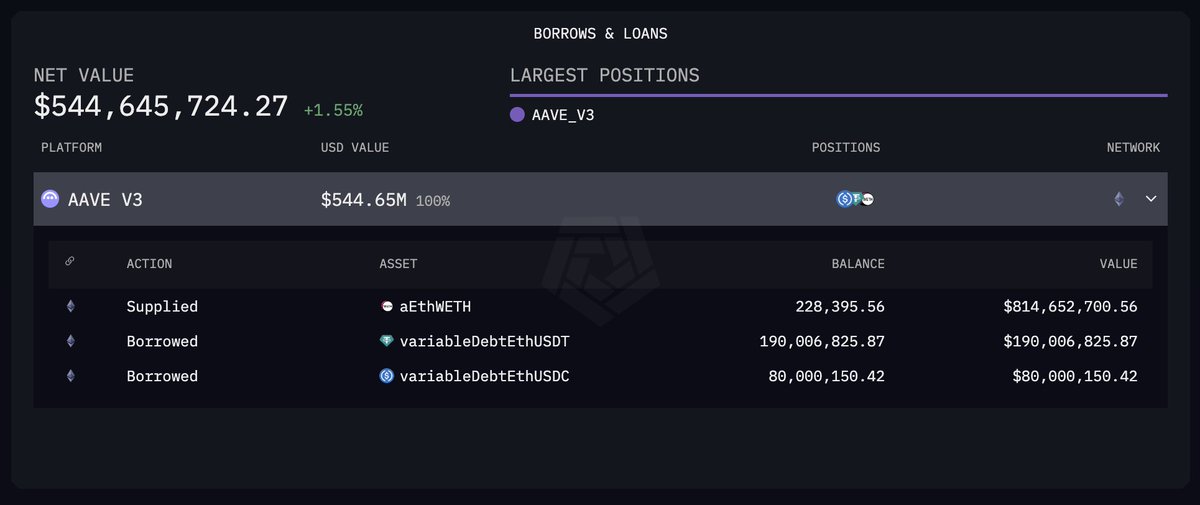The width and height of the screenshot is (1200, 505).
Task: Select the AAVE_V3 largest position label
Action: click(x=563, y=115)
